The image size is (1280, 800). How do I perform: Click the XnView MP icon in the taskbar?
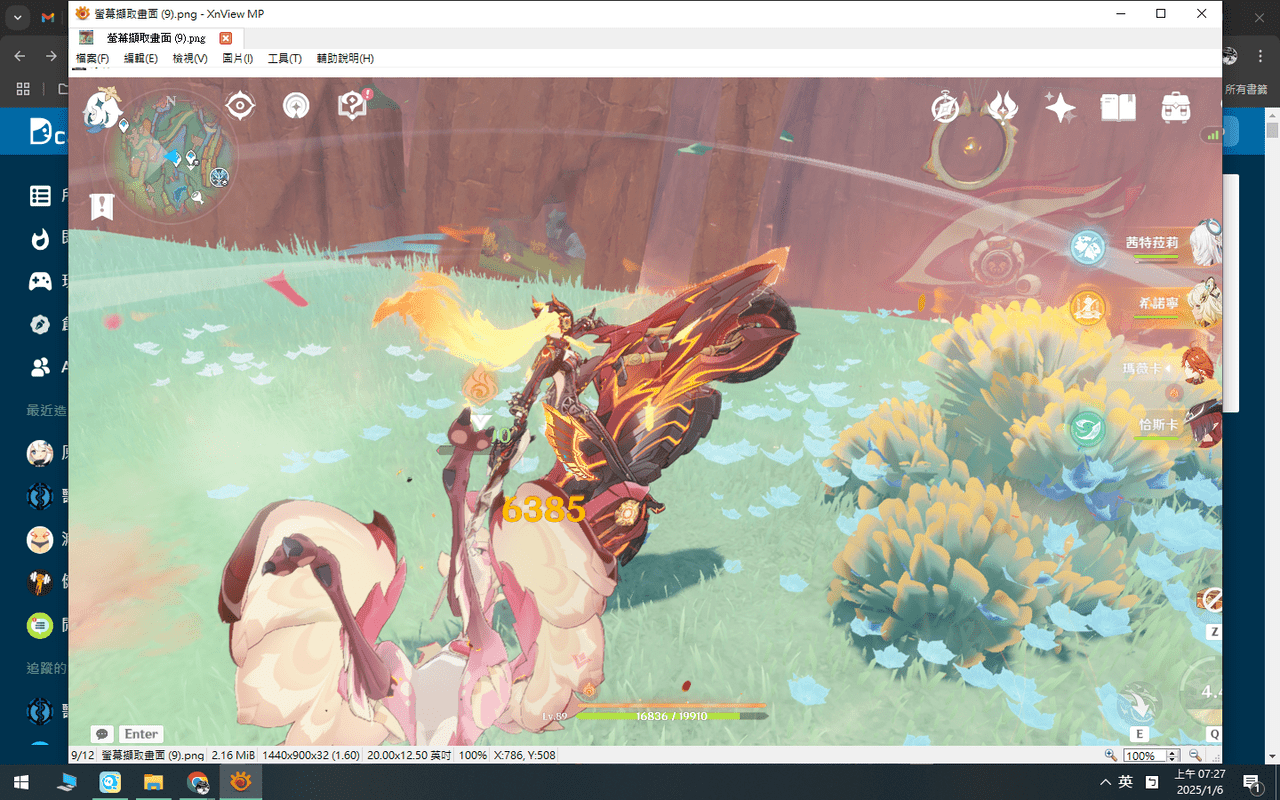pos(241,781)
